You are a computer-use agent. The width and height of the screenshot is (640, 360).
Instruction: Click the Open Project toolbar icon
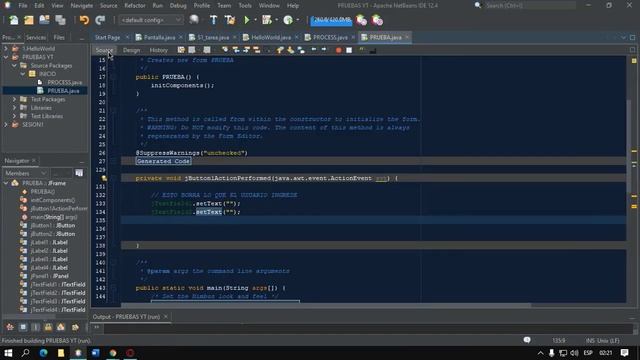44,20
